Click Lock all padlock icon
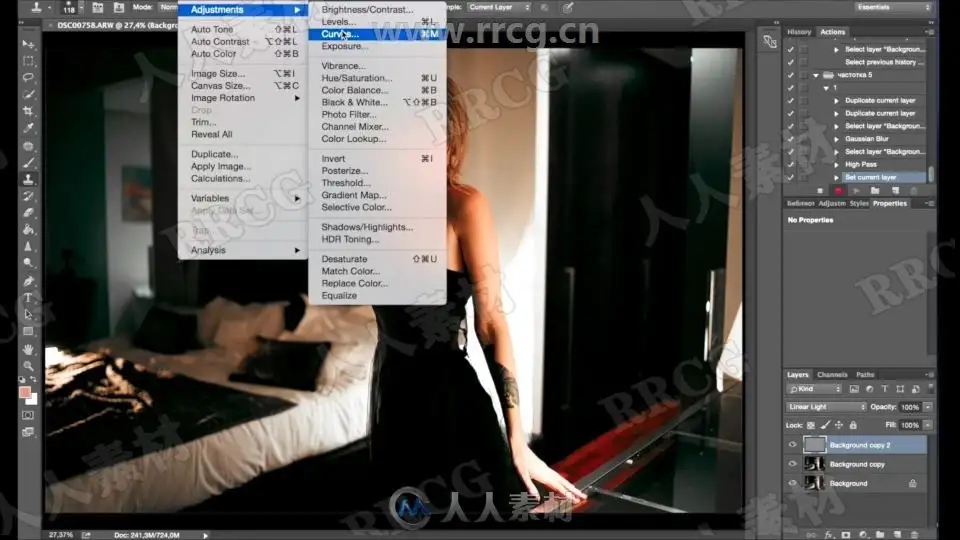The image size is (960, 540). coord(853,425)
